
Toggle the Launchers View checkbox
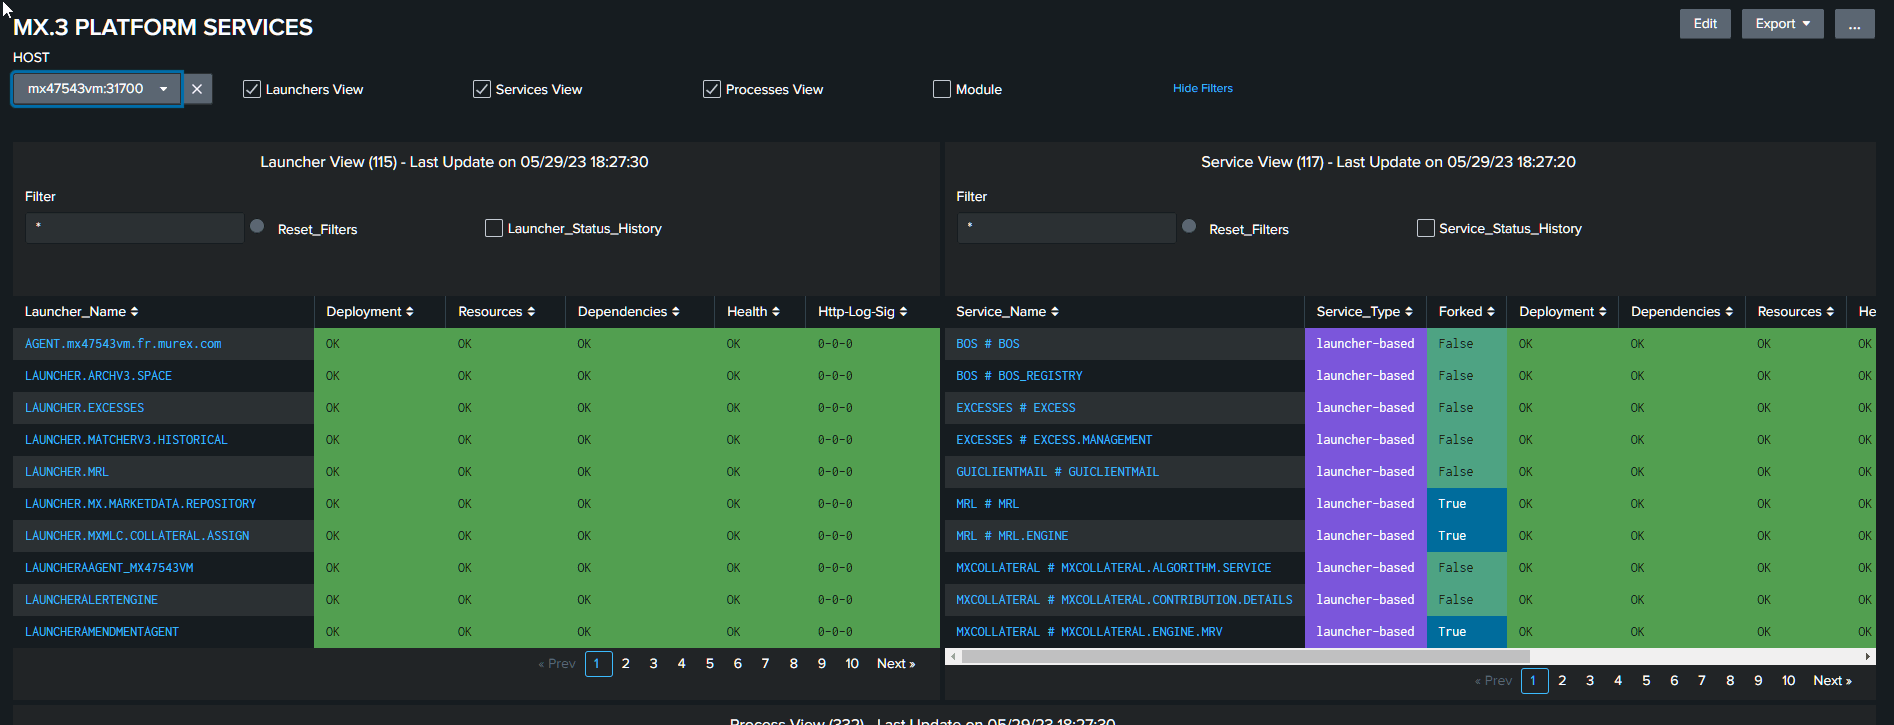point(252,89)
